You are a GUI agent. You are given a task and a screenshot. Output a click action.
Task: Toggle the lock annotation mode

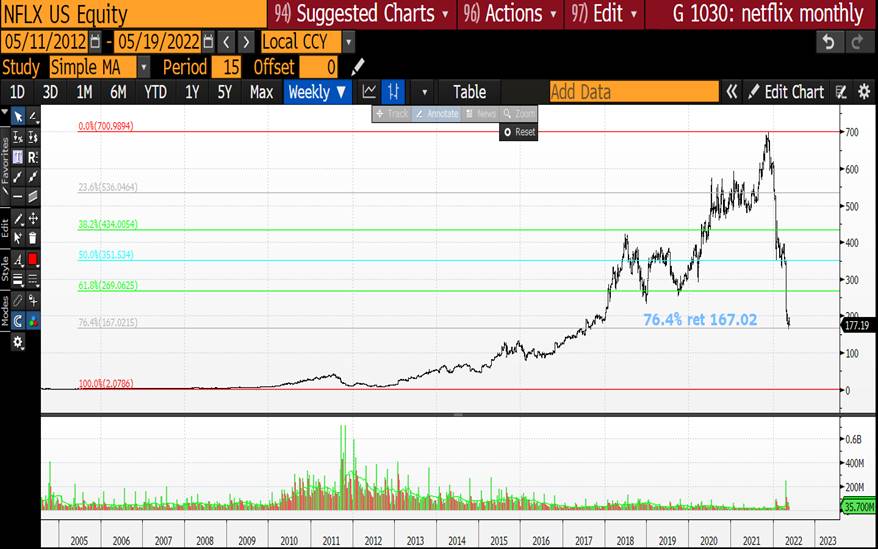(x=33, y=300)
